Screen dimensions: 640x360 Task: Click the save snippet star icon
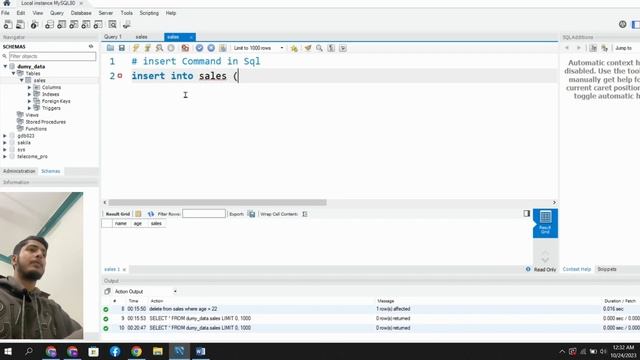pyautogui.click(x=294, y=48)
